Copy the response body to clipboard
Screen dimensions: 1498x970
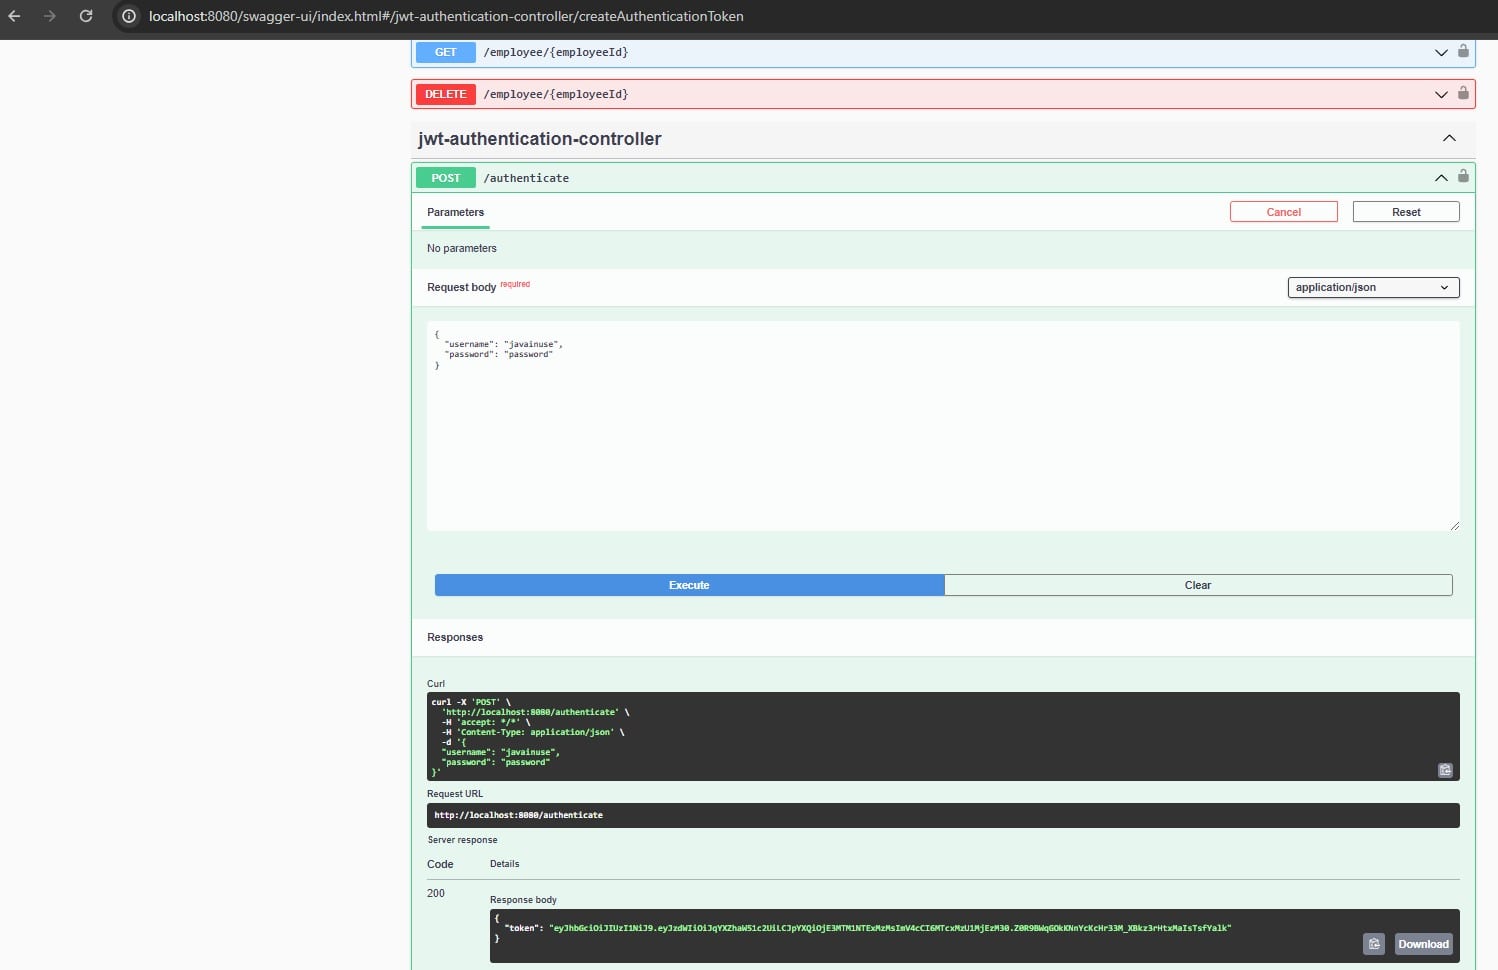[1374, 944]
